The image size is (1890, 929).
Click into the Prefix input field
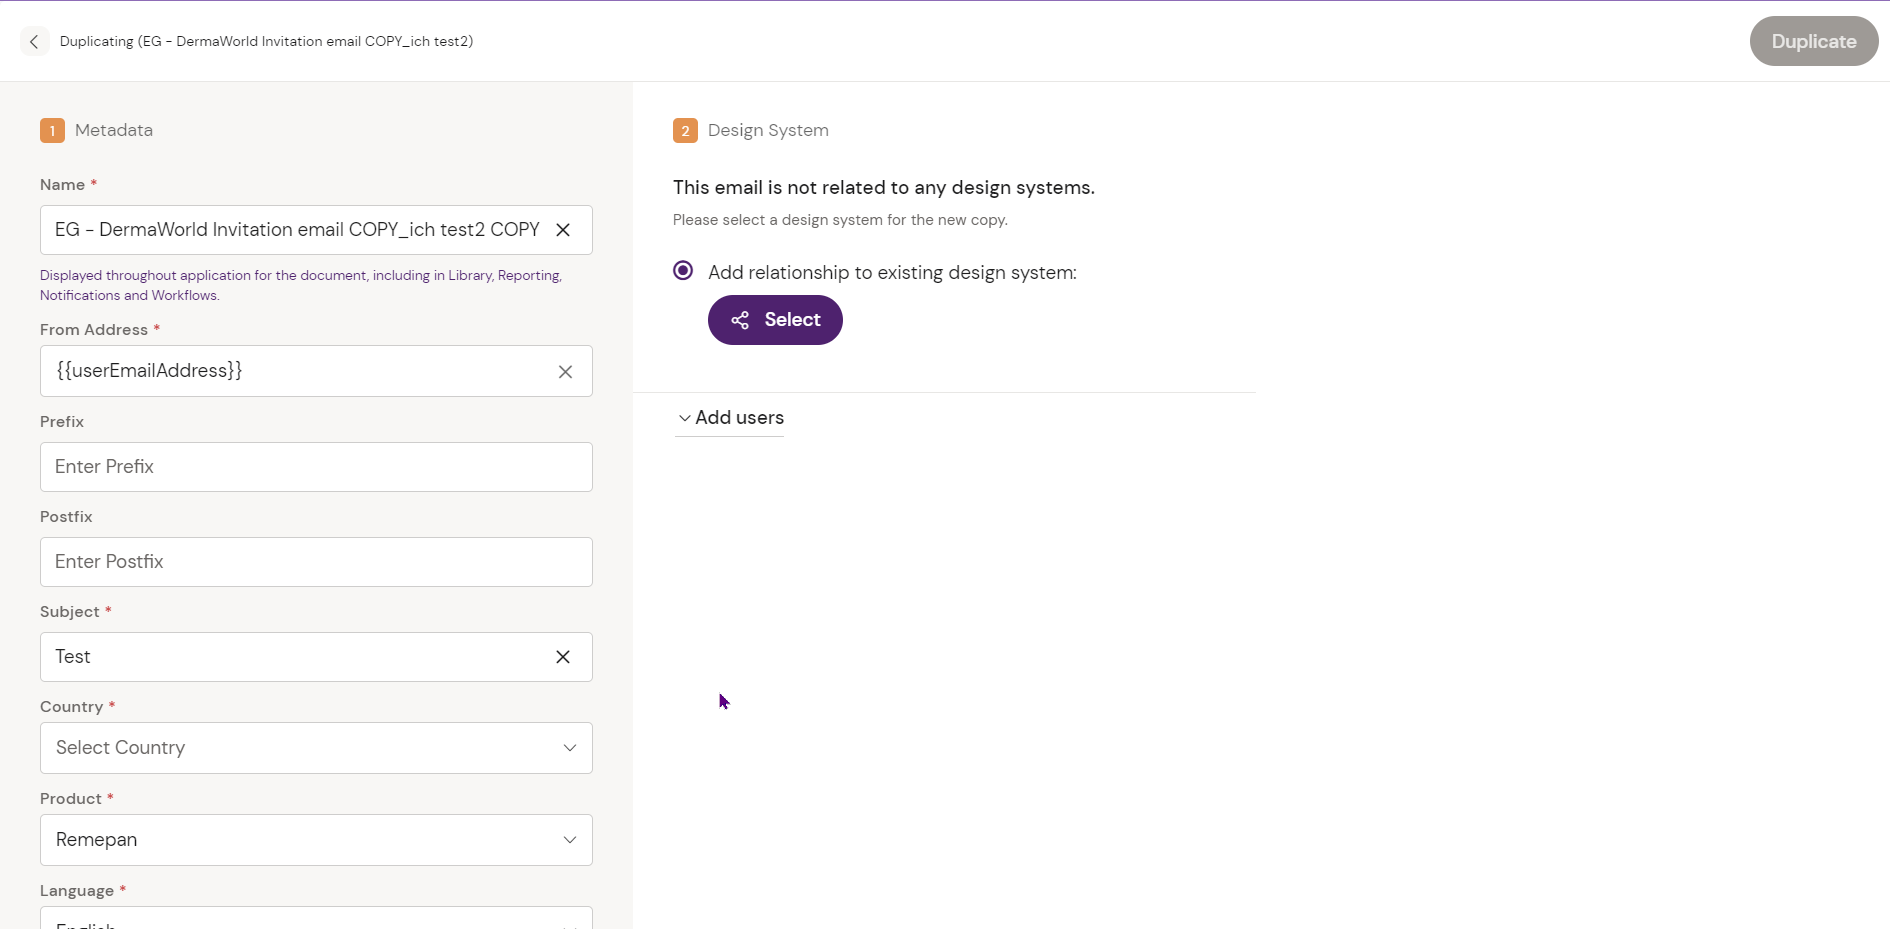tap(316, 467)
